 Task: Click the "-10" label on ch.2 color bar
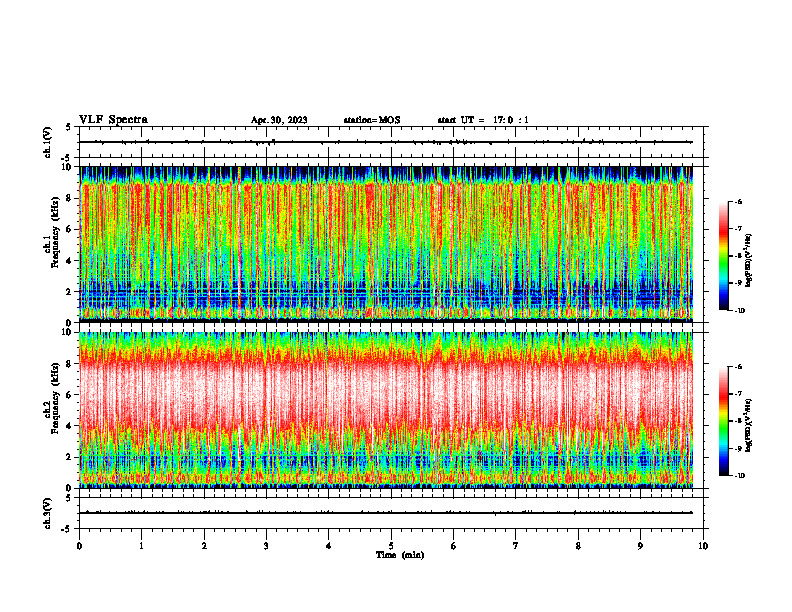740,476
